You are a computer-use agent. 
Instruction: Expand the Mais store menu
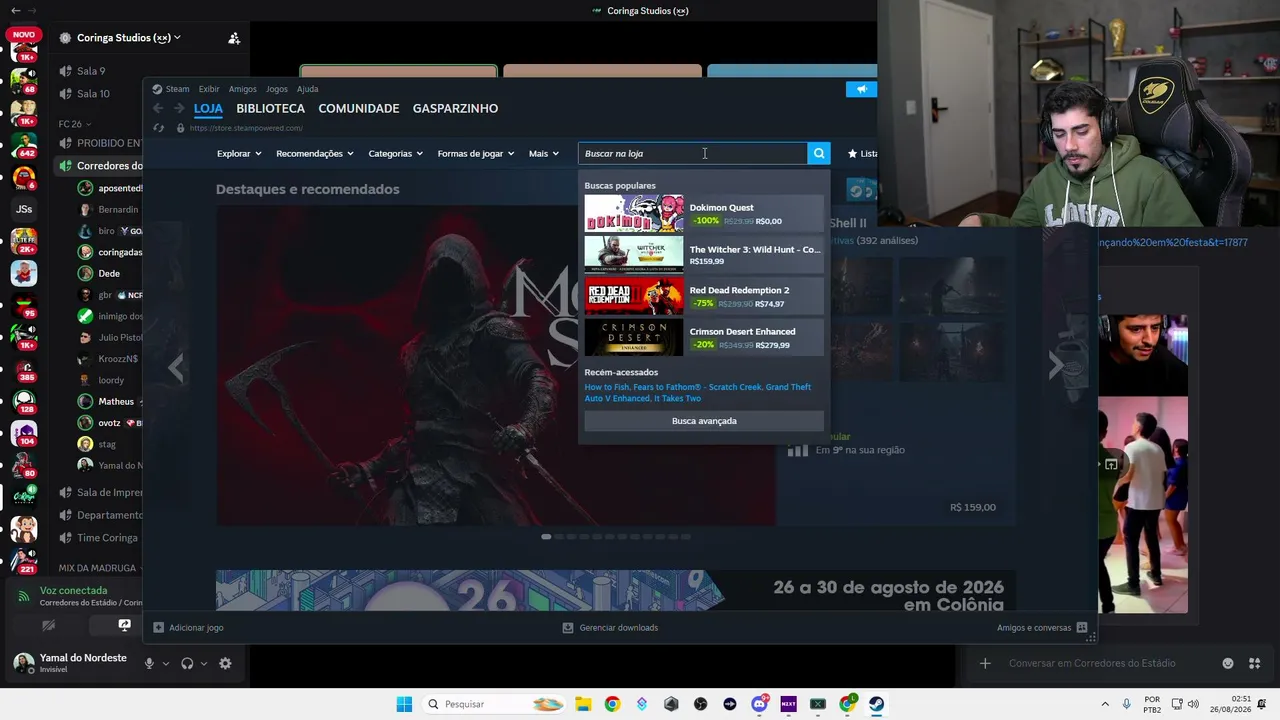pos(544,153)
